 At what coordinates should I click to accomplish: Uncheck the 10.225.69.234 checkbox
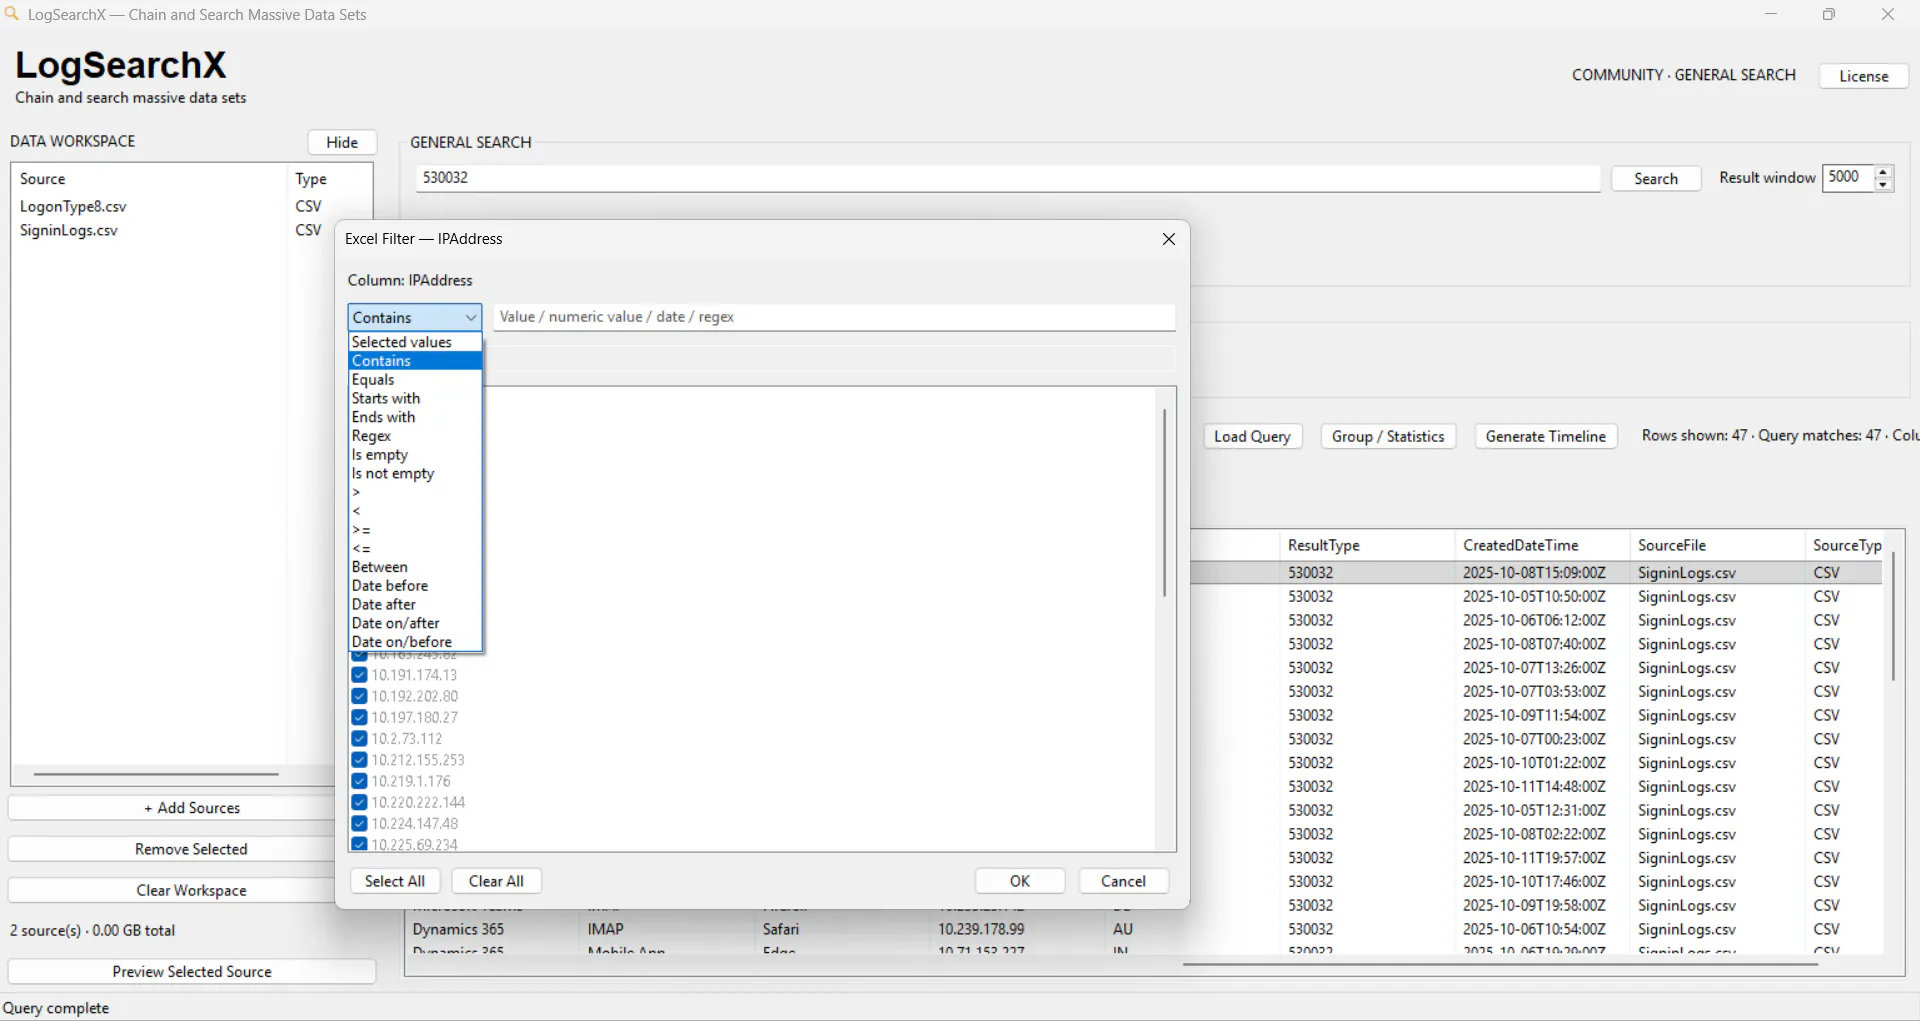pyautogui.click(x=359, y=844)
